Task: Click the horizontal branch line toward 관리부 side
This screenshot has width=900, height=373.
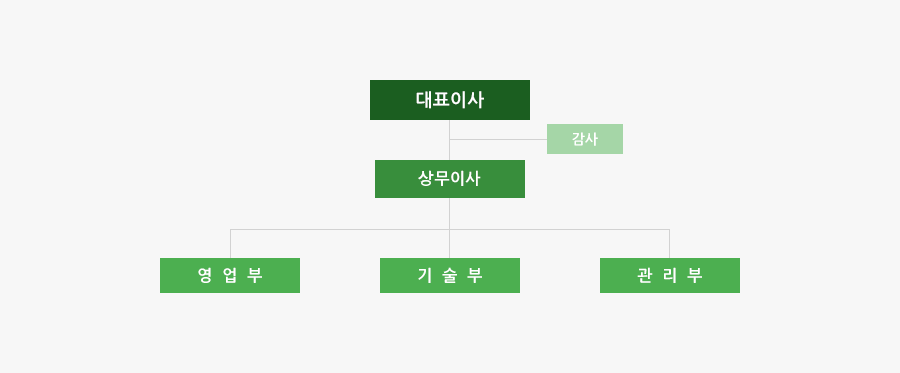Action: [560, 230]
